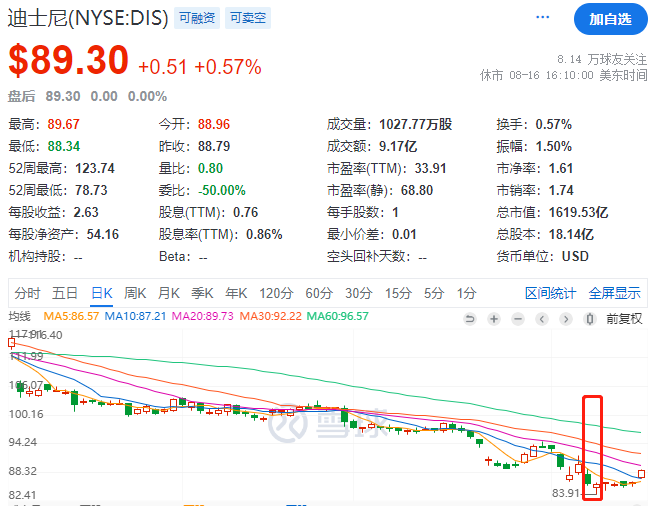Click the latest candlestick at chart's right end
This screenshot has height=506, width=651.
(641, 474)
